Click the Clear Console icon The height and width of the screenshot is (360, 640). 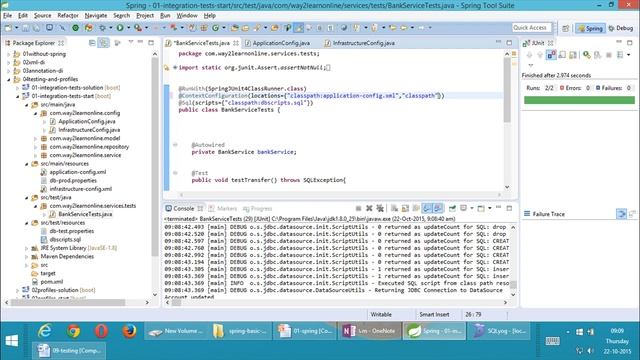(x=394, y=208)
